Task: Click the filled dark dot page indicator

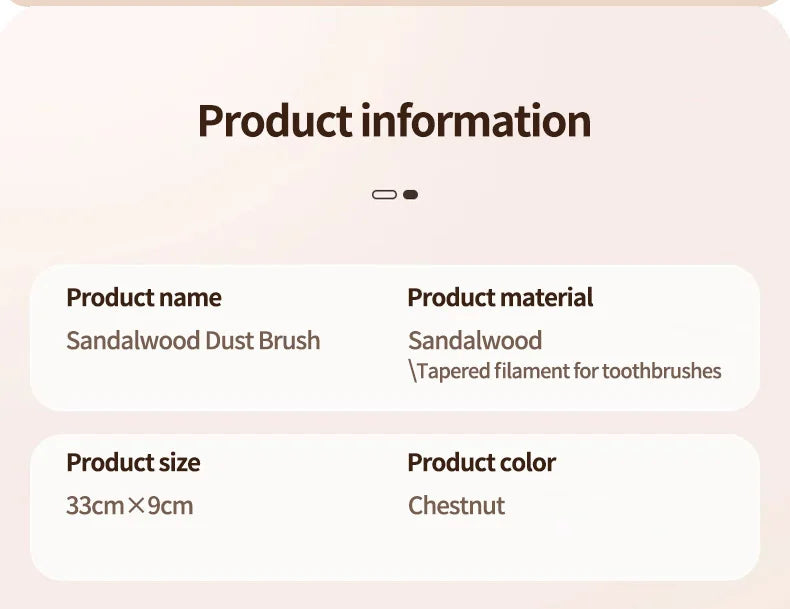Action: pos(410,194)
